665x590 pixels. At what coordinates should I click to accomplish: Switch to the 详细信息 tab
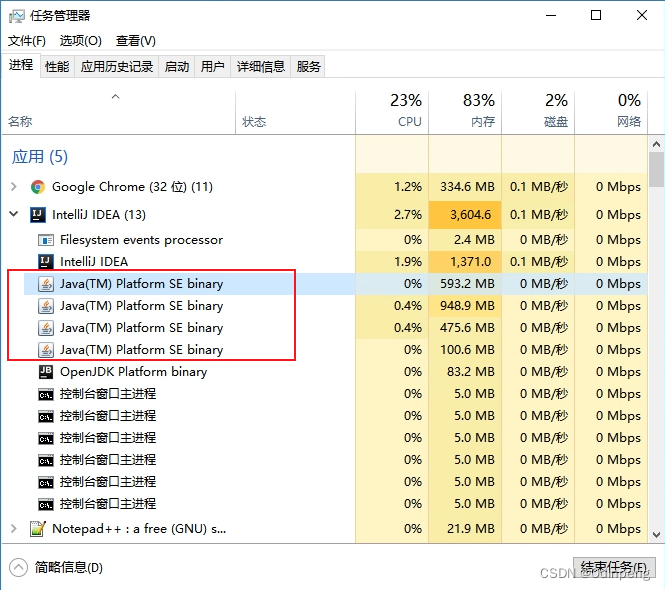click(261, 67)
